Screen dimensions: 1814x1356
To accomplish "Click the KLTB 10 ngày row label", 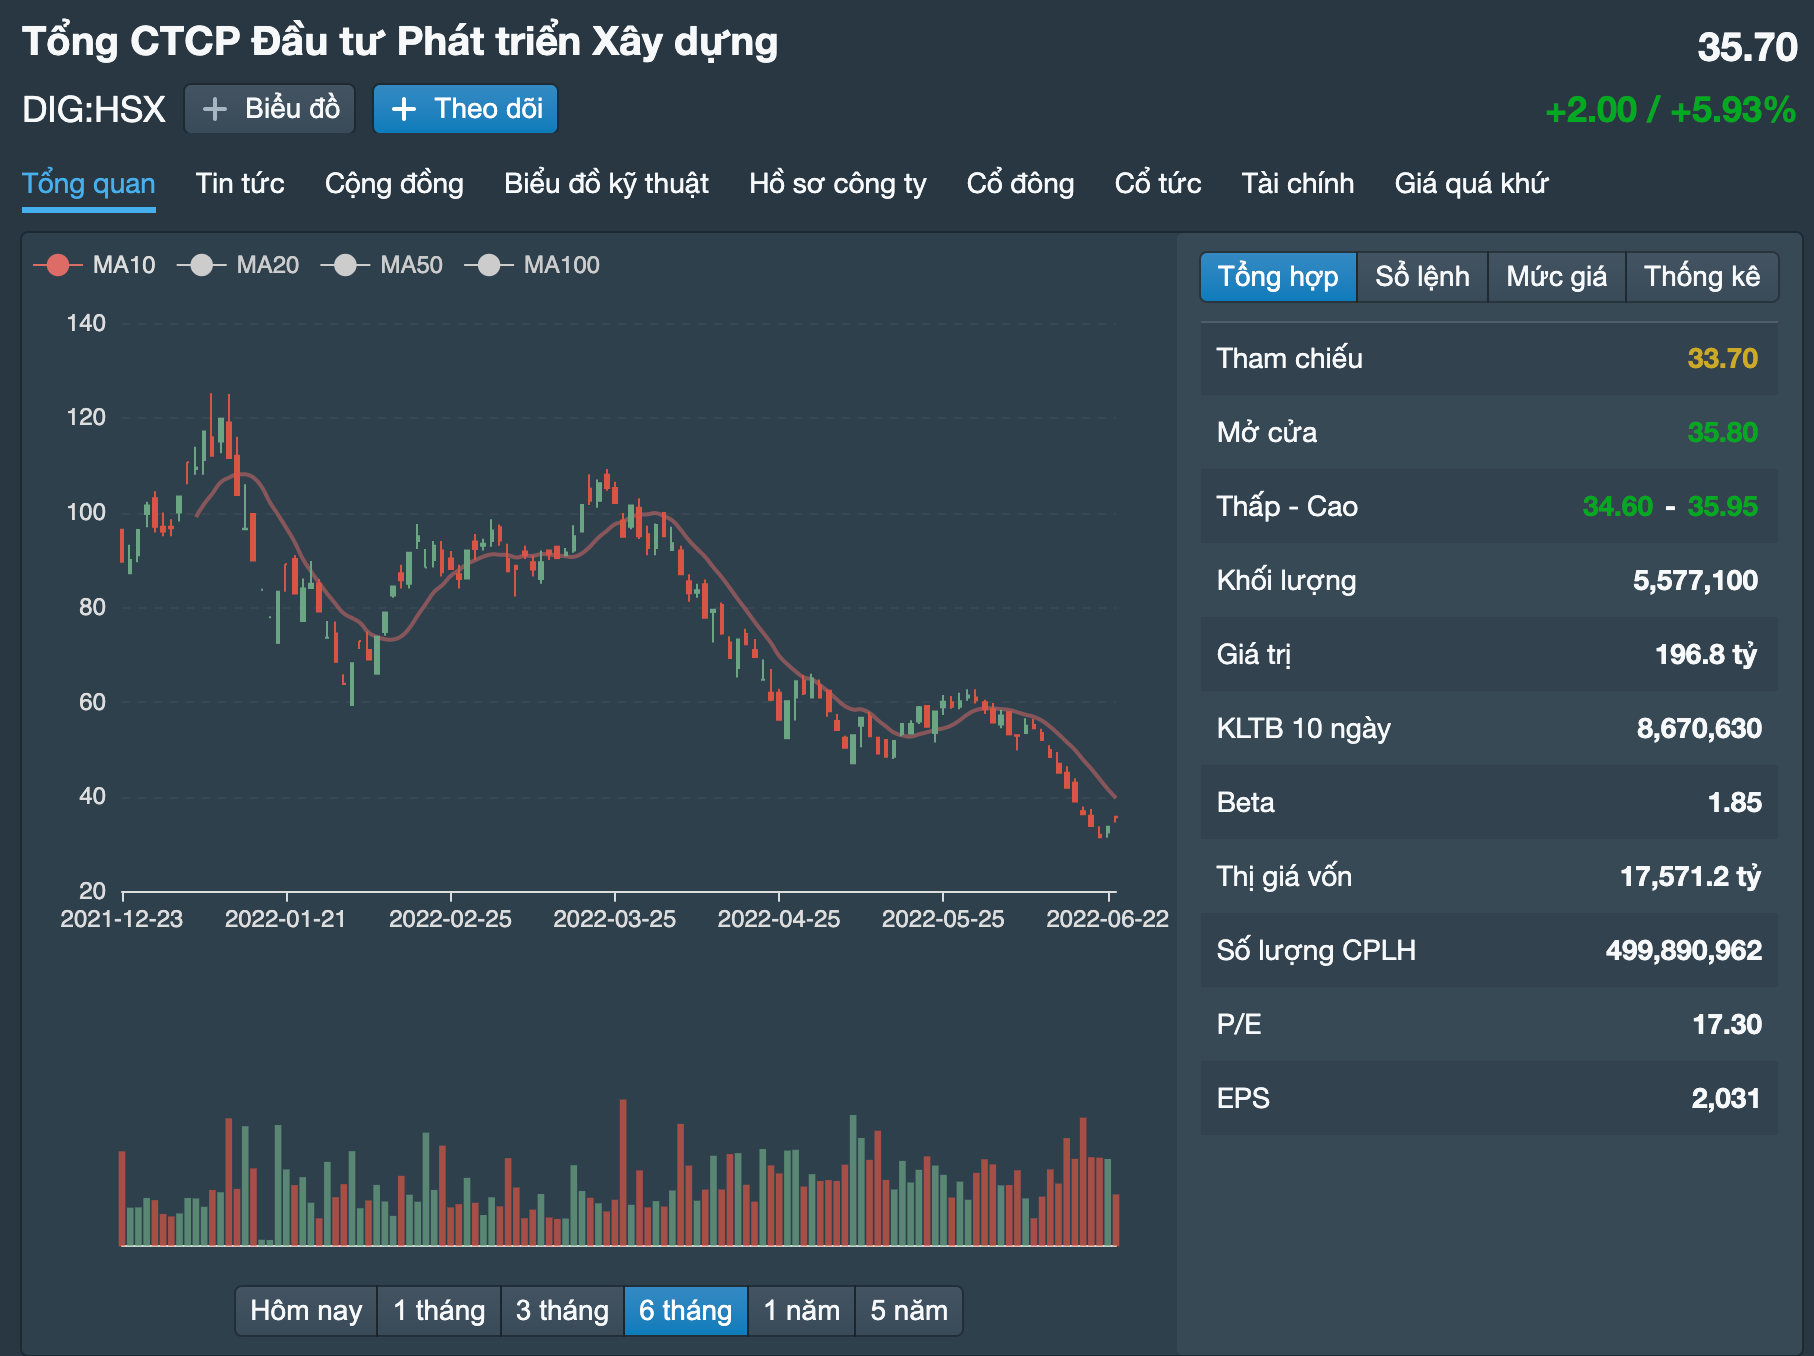I will coord(1303,728).
